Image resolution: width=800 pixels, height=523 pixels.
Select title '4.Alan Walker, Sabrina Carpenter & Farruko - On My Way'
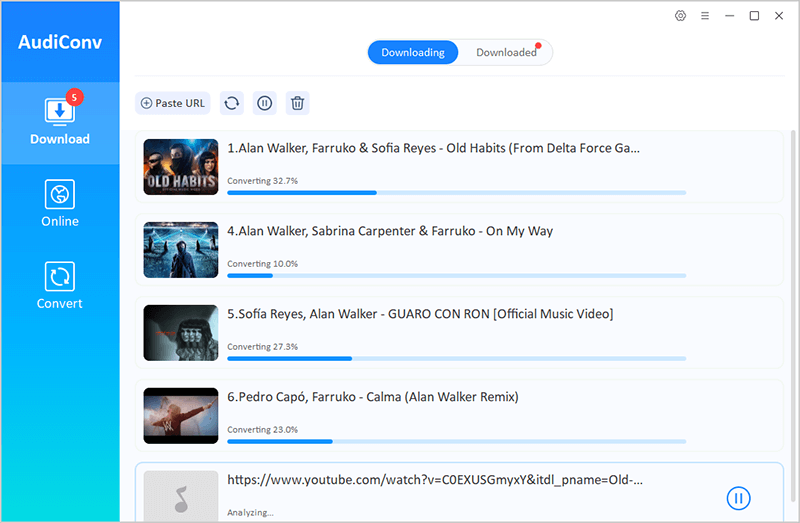[390, 231]
